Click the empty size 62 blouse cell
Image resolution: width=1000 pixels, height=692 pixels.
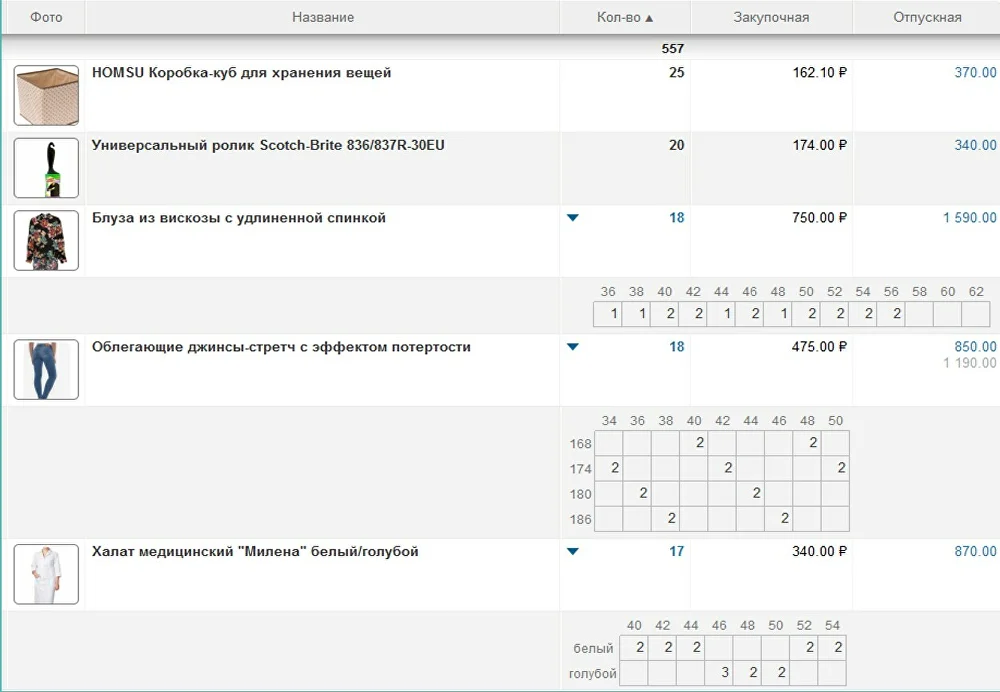tap(976, 314)
